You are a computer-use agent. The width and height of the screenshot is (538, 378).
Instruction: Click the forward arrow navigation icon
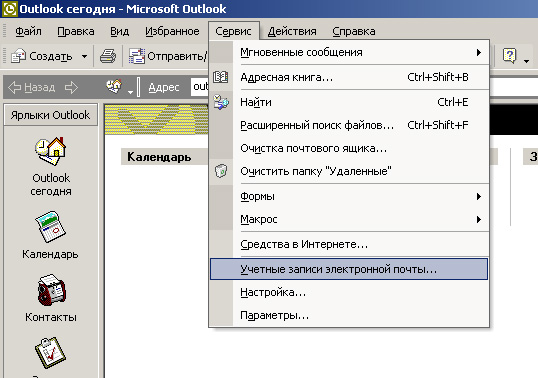[x=71, y=87]
